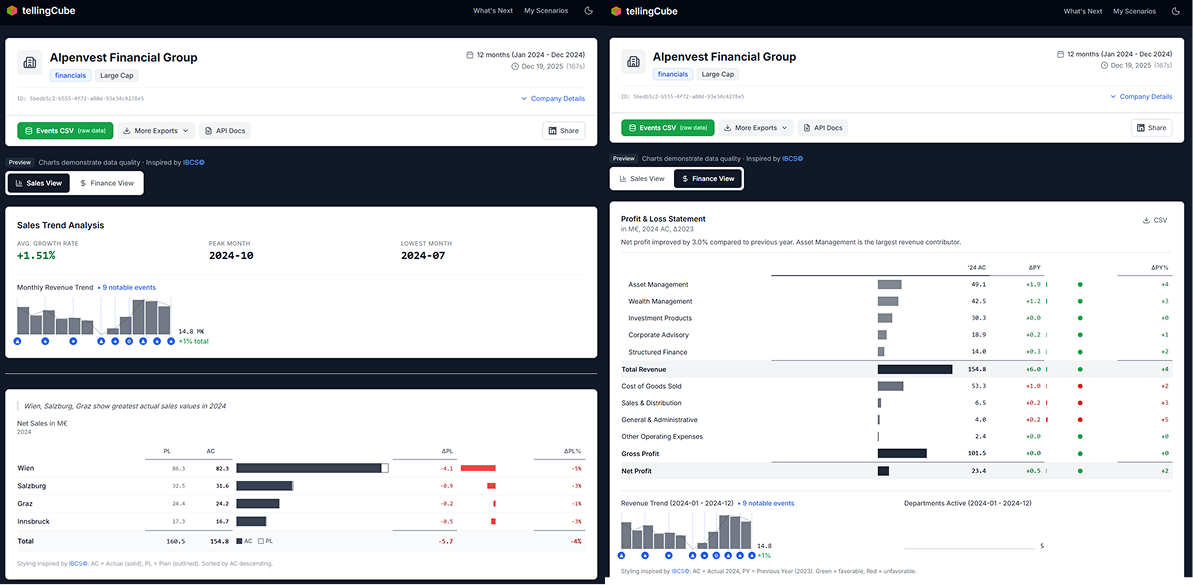Click last event marker under Monthly Revenue Trend
1193x585 pixels.
click(x=171, y=342)
